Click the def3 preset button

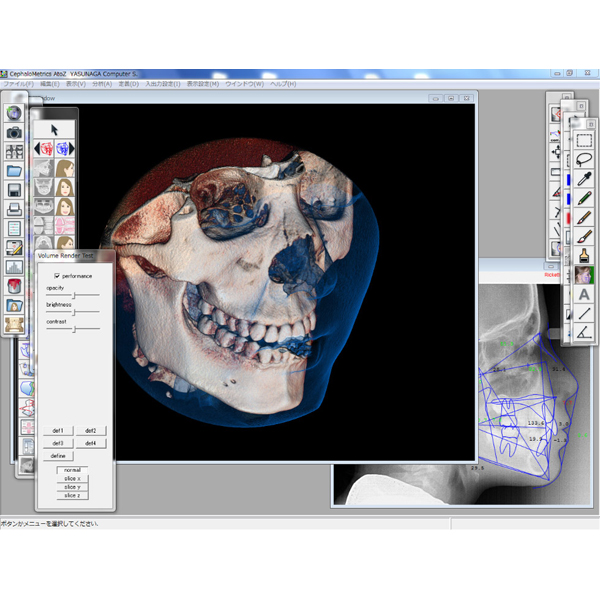pyautogui.click(x=58, y=443)
